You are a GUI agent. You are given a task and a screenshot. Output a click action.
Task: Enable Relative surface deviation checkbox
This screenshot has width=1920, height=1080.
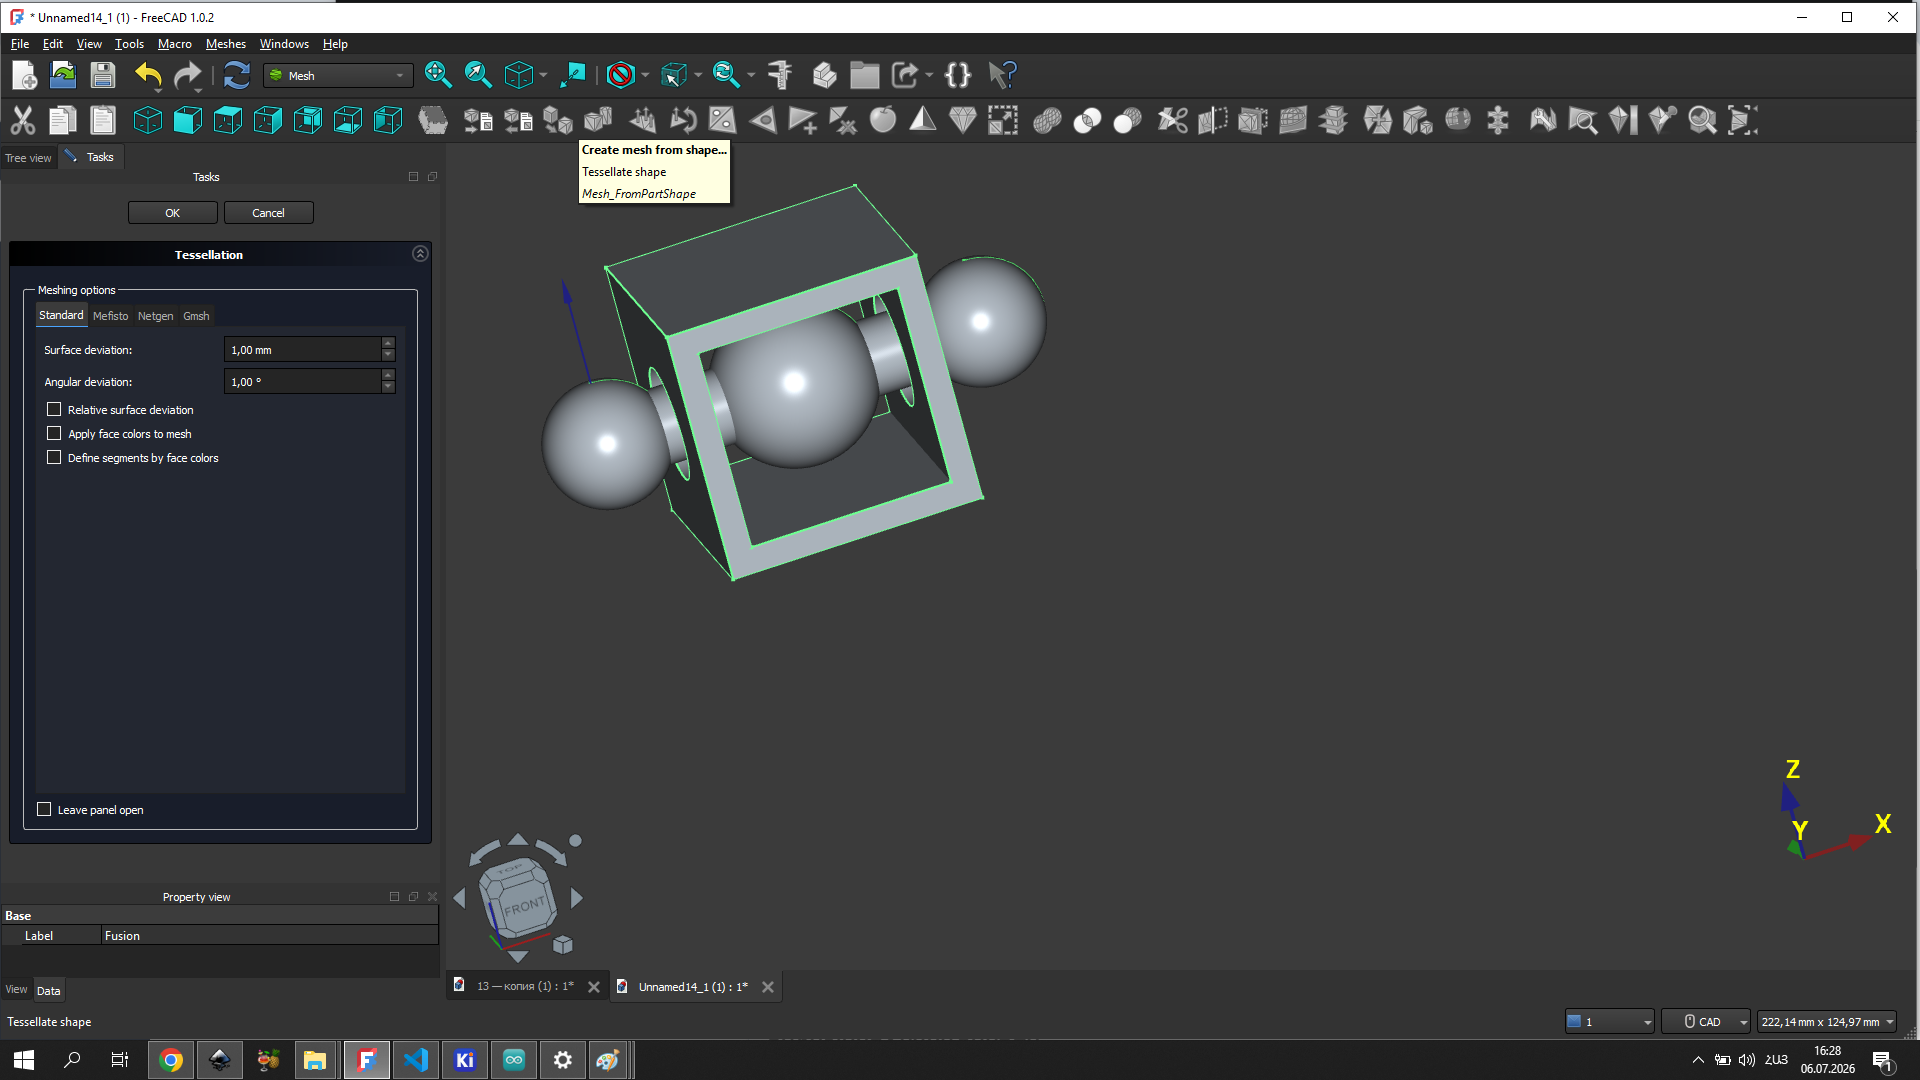[x=54, y=409]
